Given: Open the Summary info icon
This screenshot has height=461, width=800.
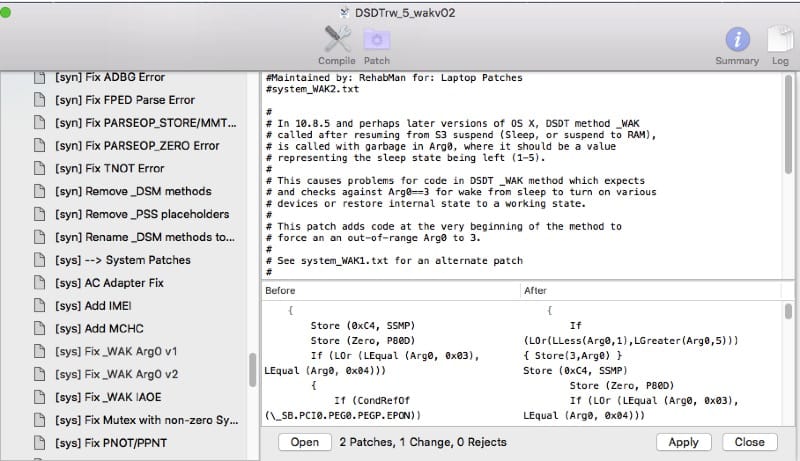Looking at the screenshot, I should (737, 40).
